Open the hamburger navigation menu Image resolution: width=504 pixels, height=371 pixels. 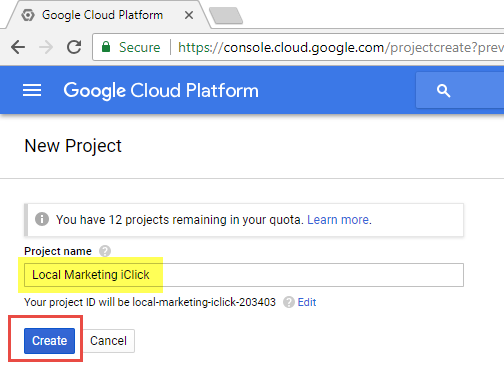tap(32, 90)
